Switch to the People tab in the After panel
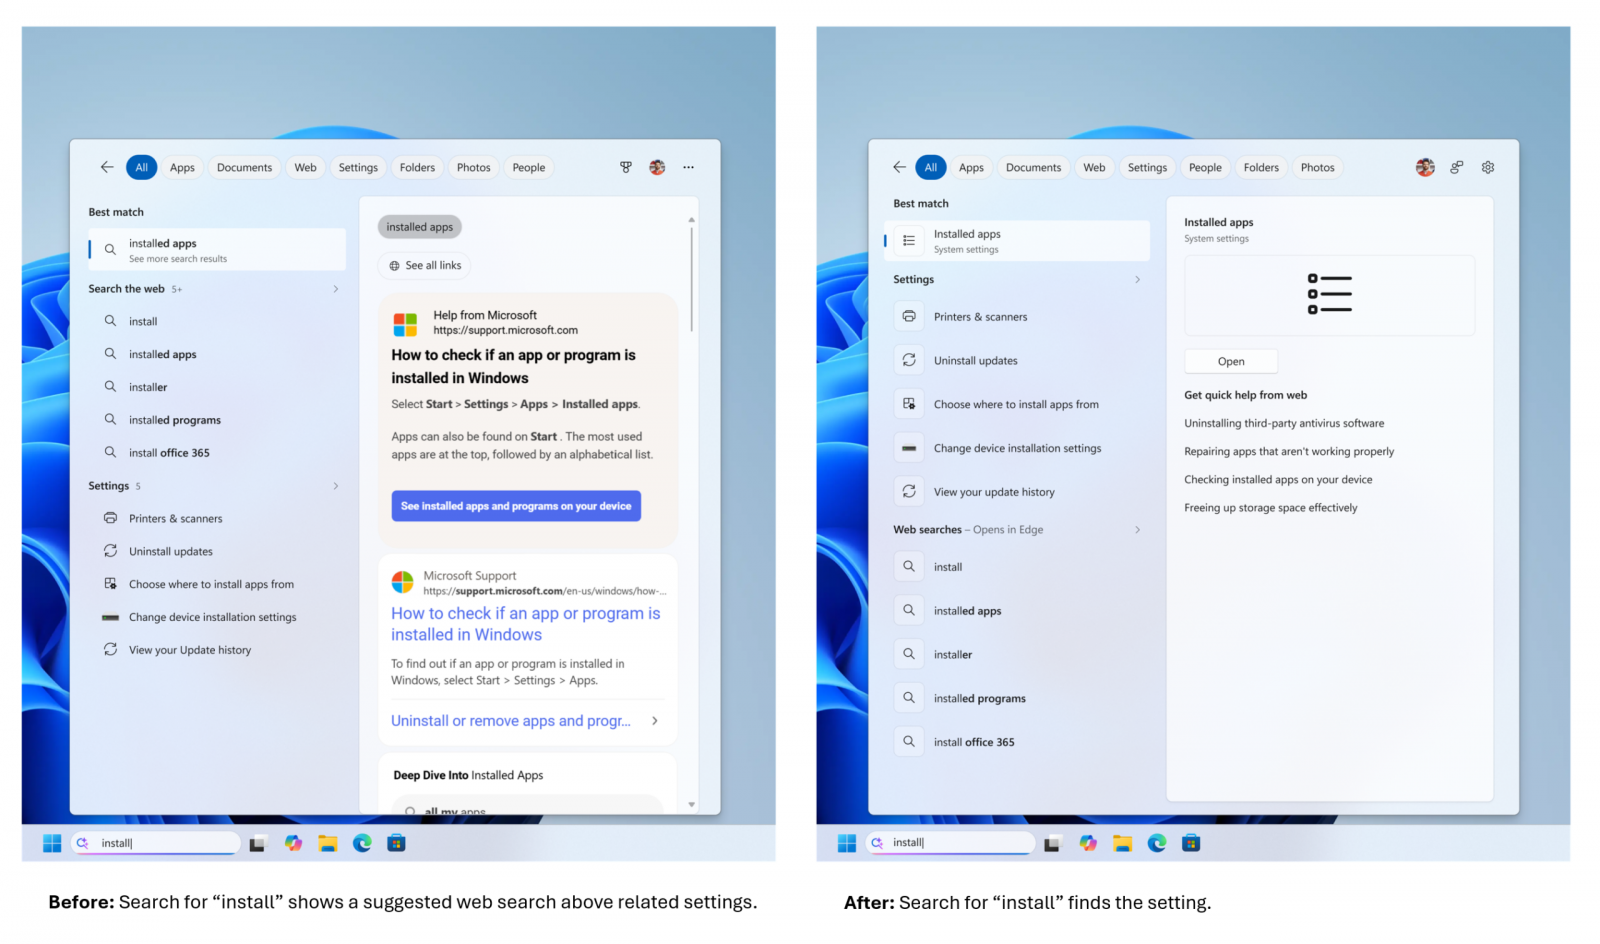The image size is (1600, 944). (x=1205, y=167)
